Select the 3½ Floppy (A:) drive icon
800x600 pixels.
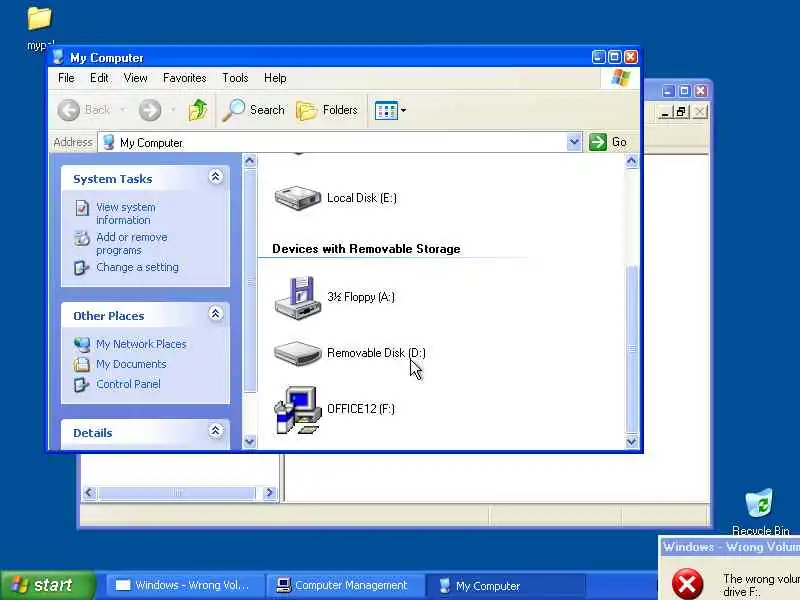click(298, 298)
